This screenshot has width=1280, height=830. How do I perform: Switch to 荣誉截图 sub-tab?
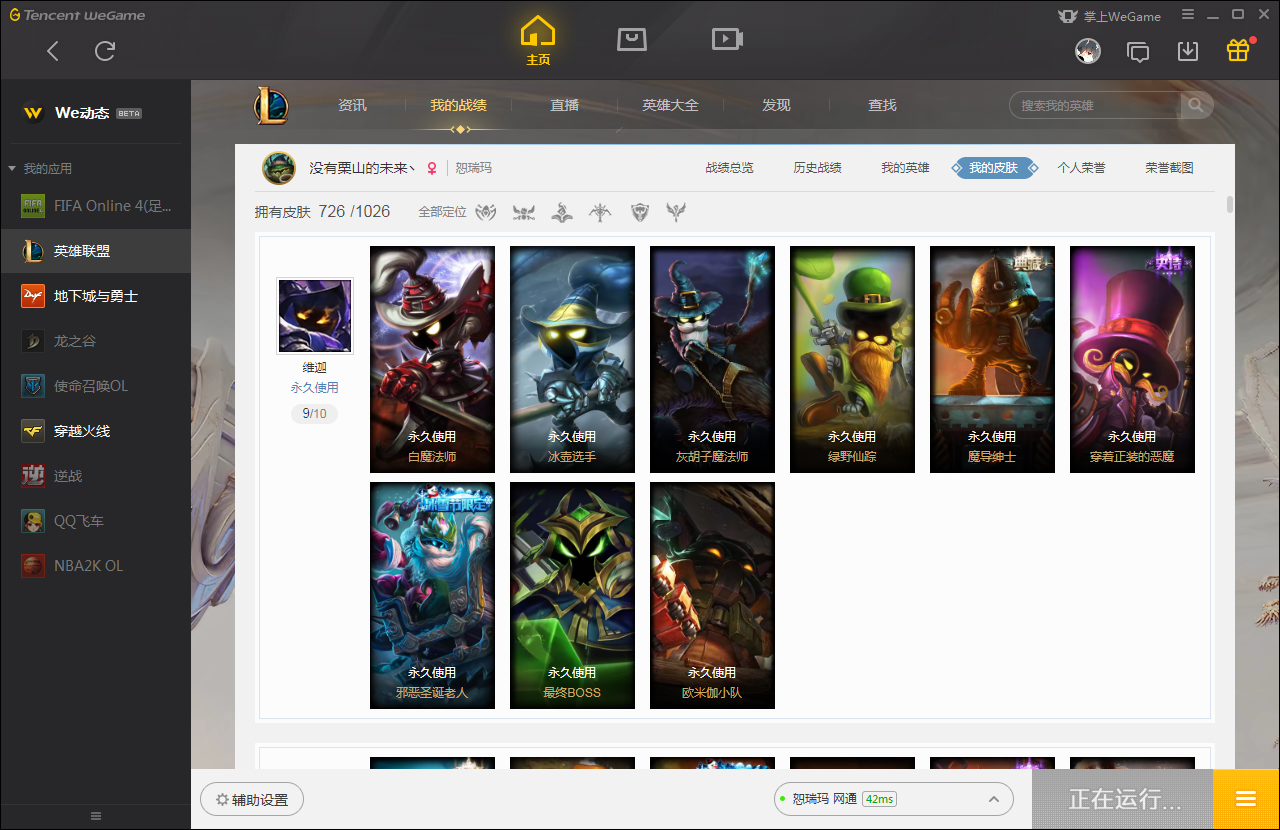coord(1169,168)
